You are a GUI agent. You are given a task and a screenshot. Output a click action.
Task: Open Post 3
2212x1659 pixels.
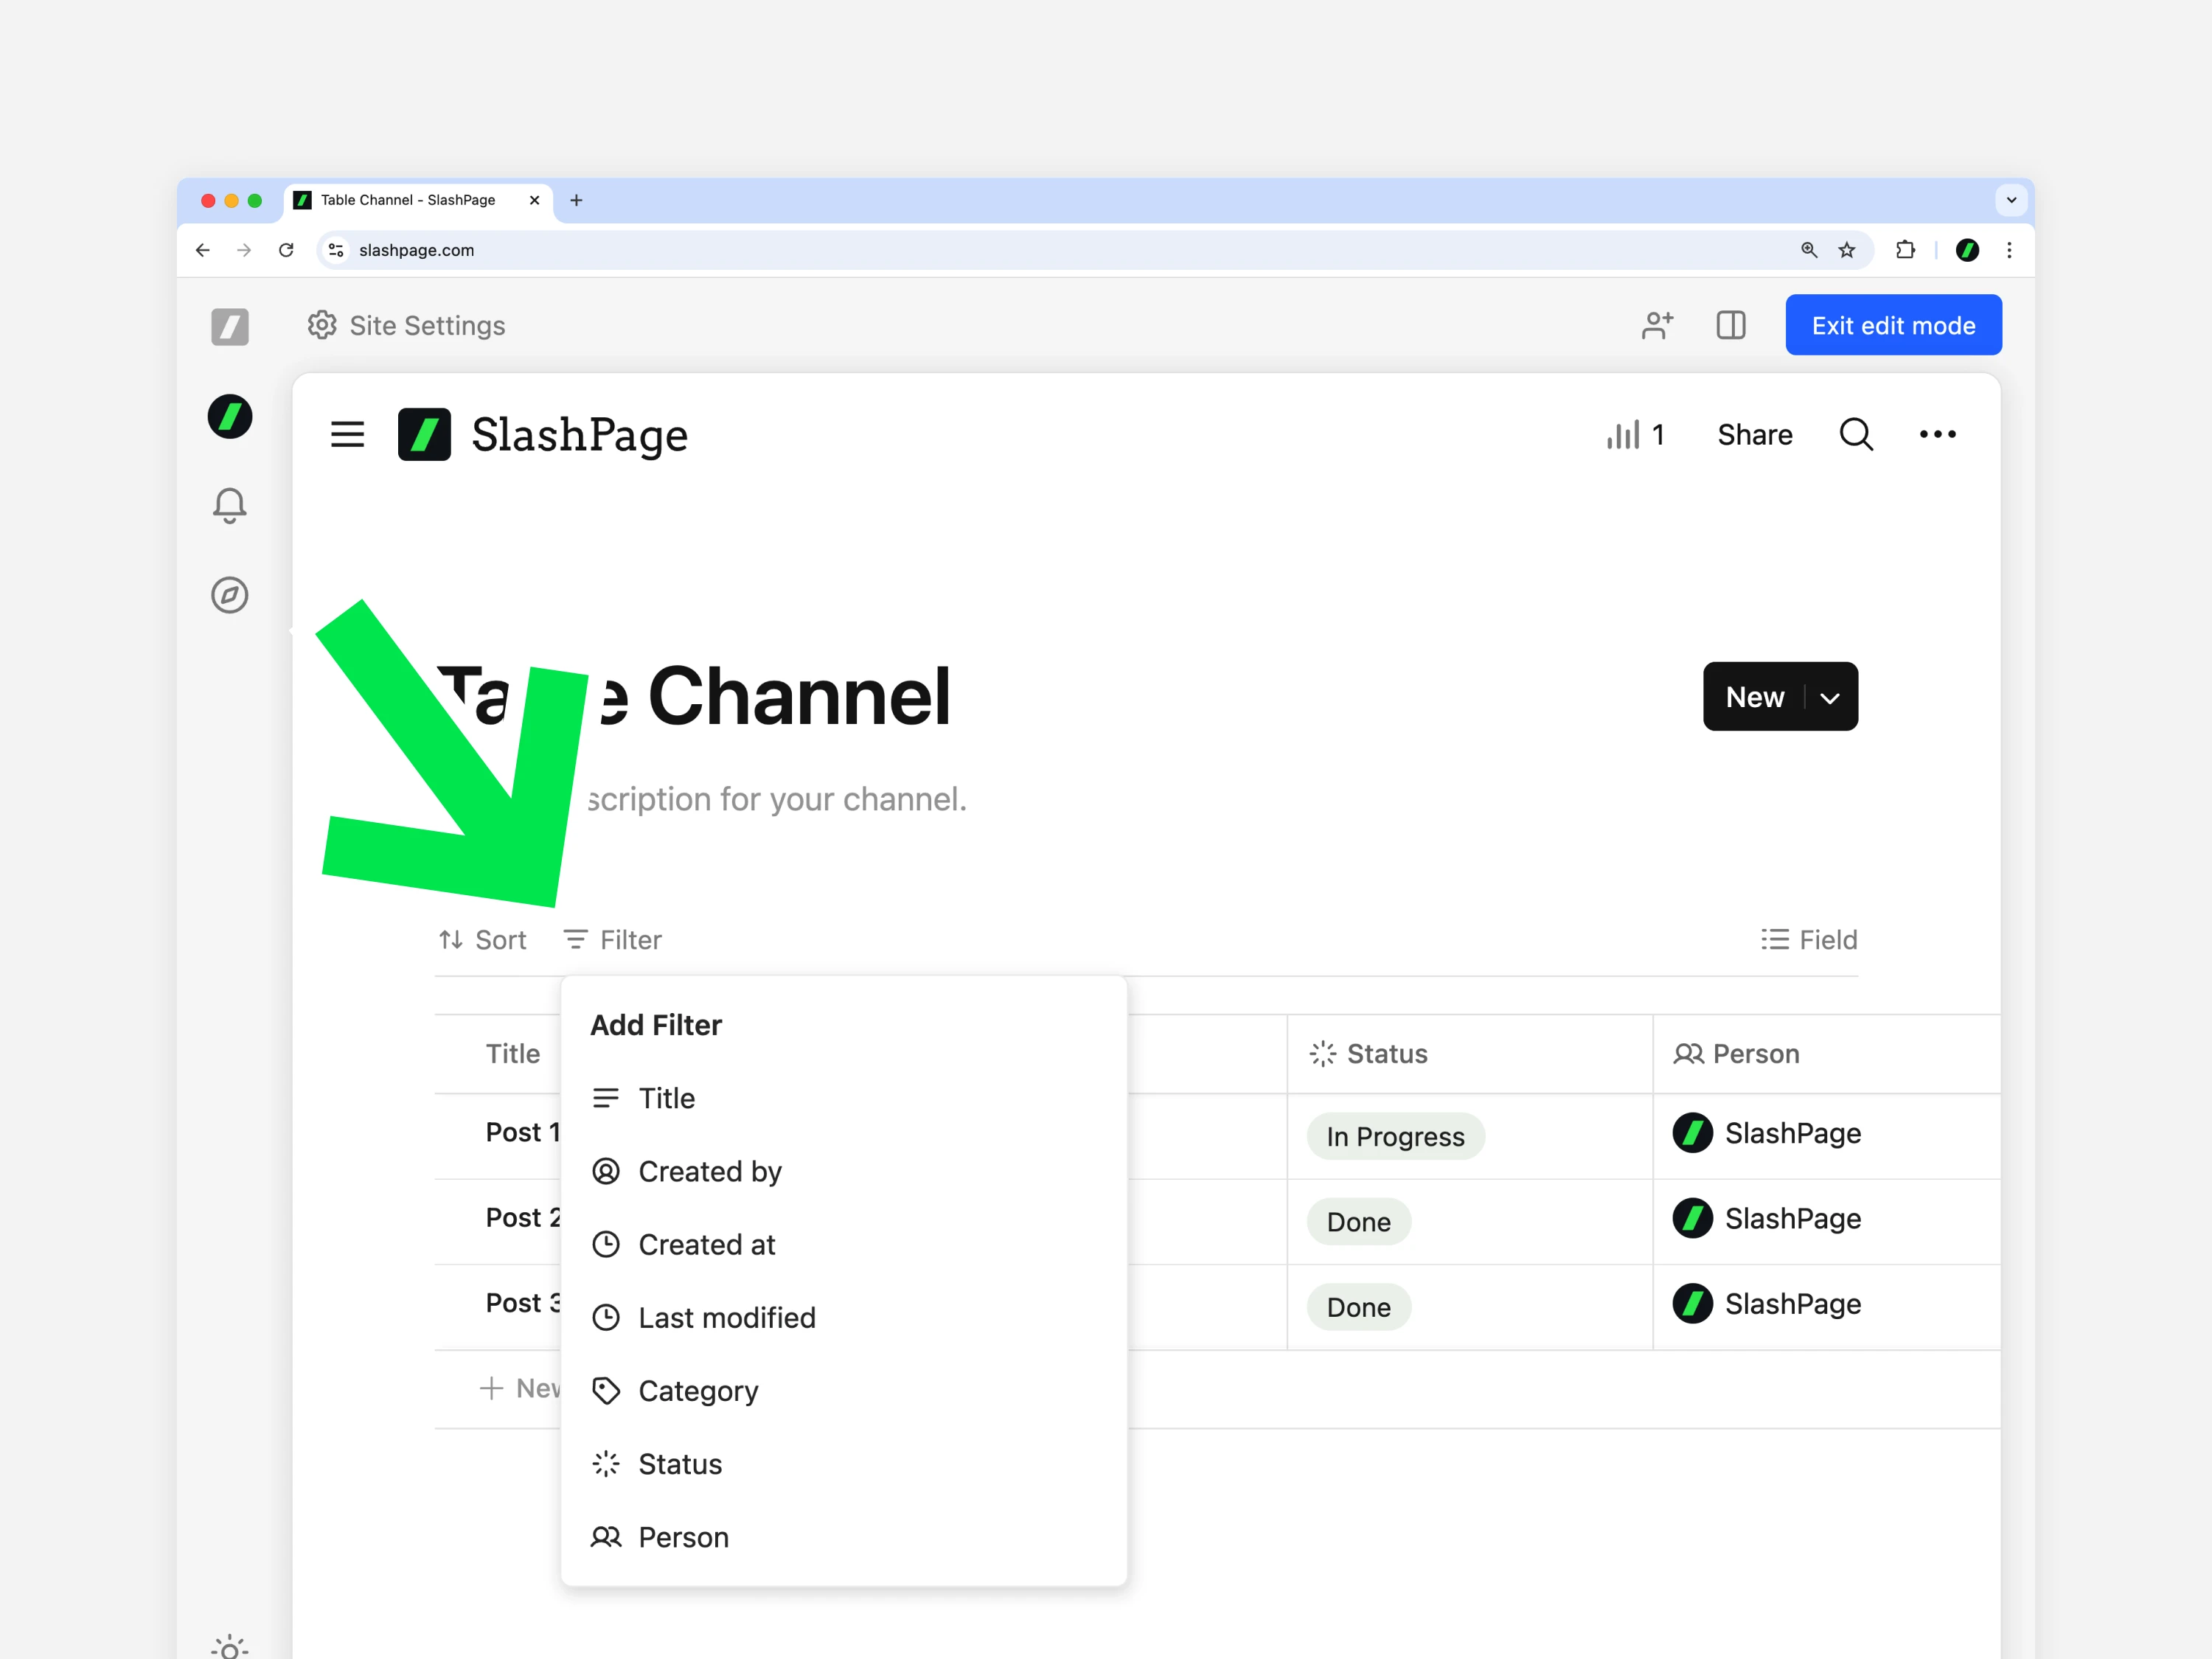tap(522, 1303)
